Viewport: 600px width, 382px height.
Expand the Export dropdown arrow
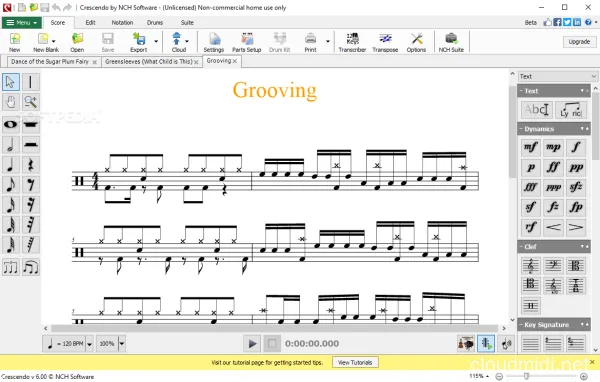point(156,41)
